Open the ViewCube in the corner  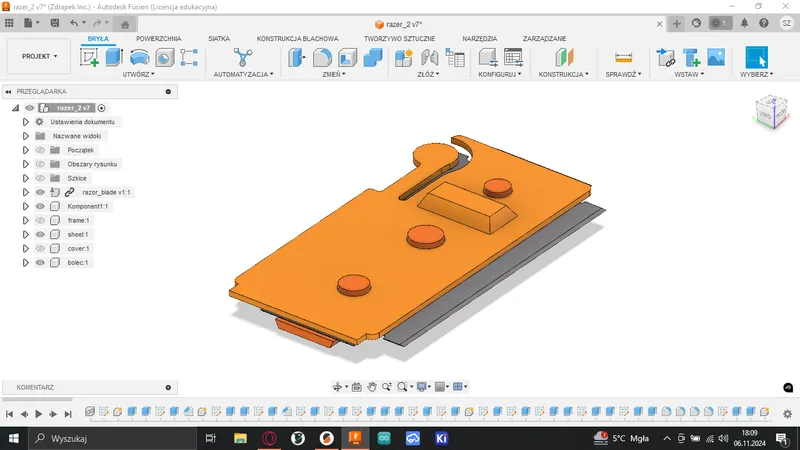pos(769,112)
